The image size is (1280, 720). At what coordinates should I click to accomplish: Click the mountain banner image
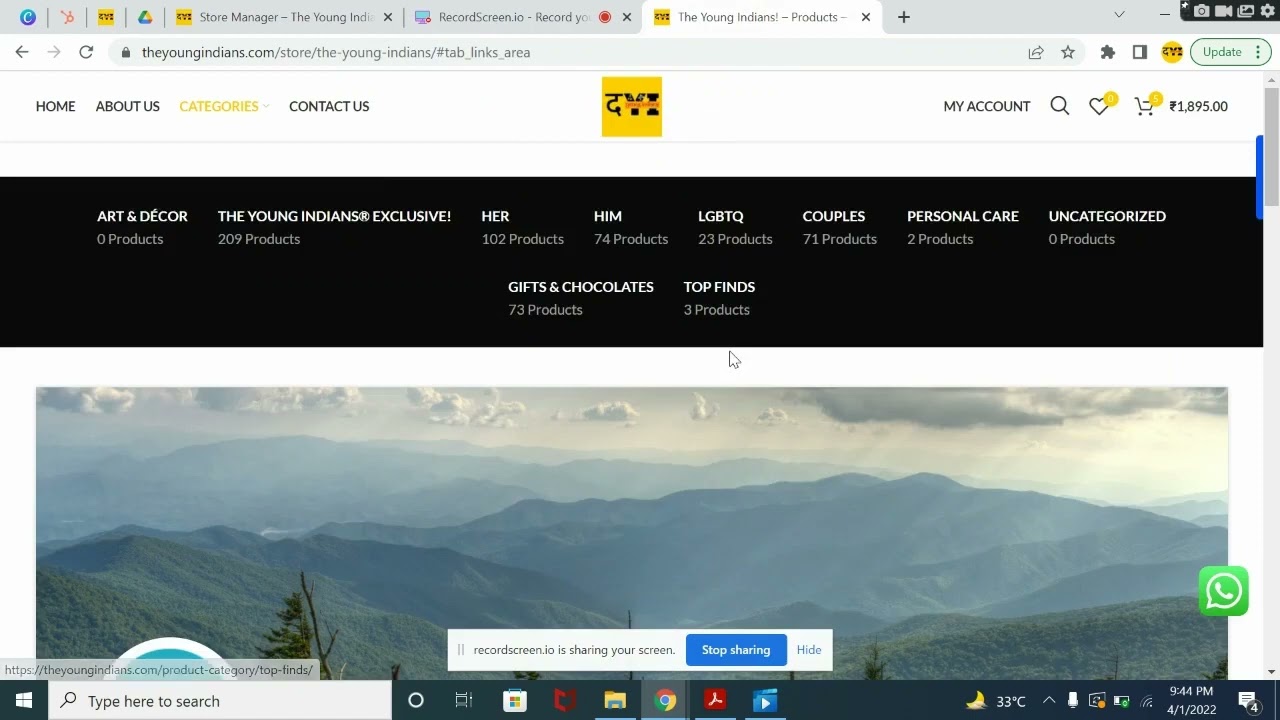632,534
